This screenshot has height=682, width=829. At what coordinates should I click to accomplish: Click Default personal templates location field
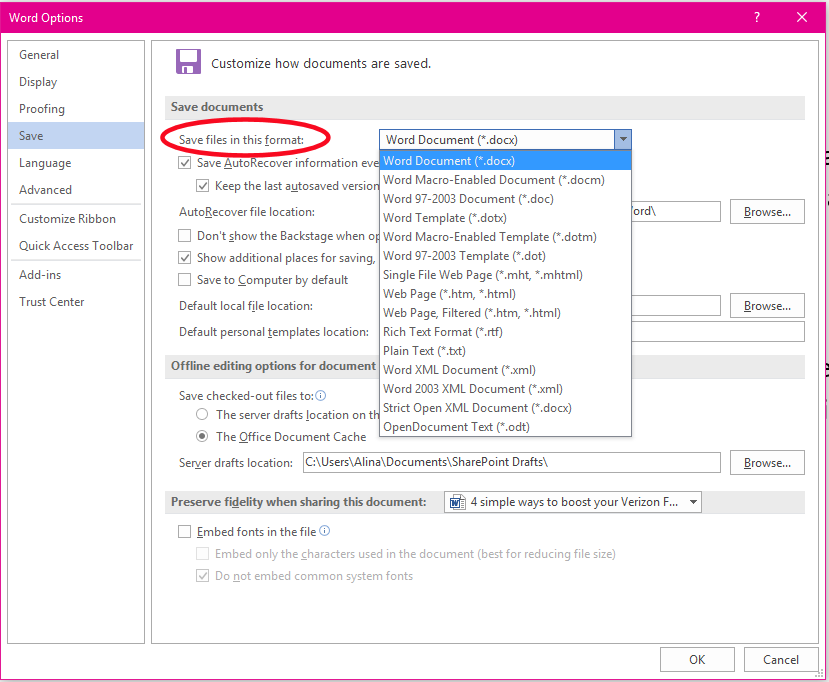pos(718,331)
